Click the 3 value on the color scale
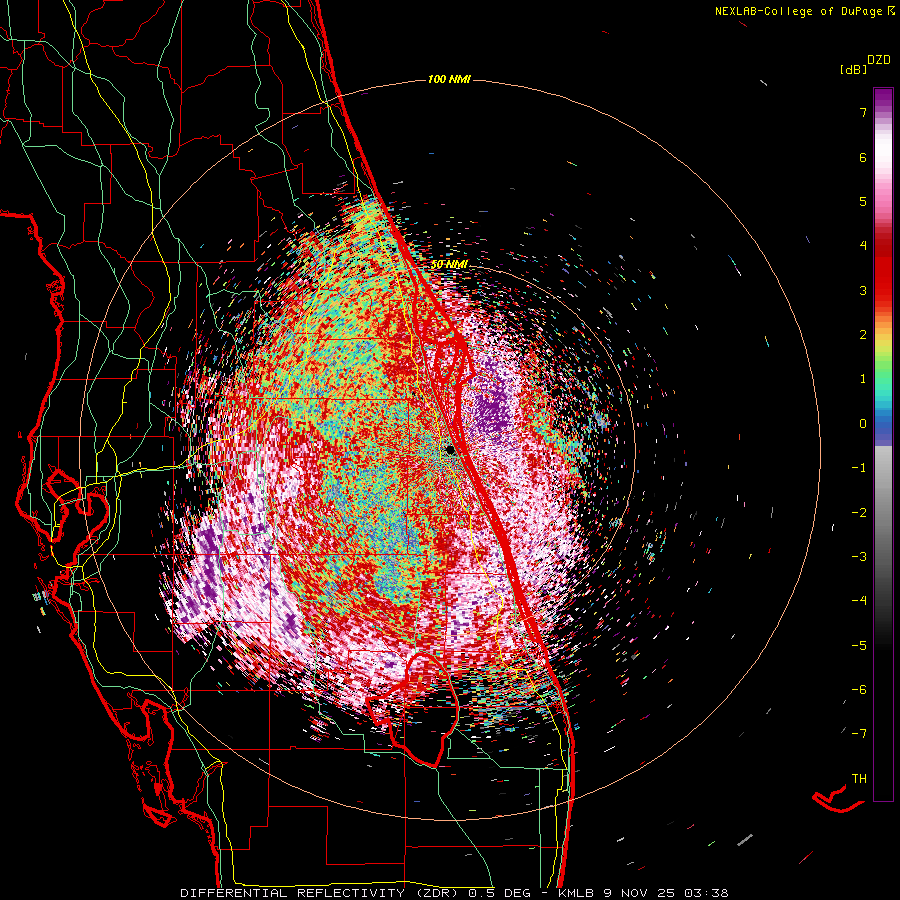 (x=863, y=290)
